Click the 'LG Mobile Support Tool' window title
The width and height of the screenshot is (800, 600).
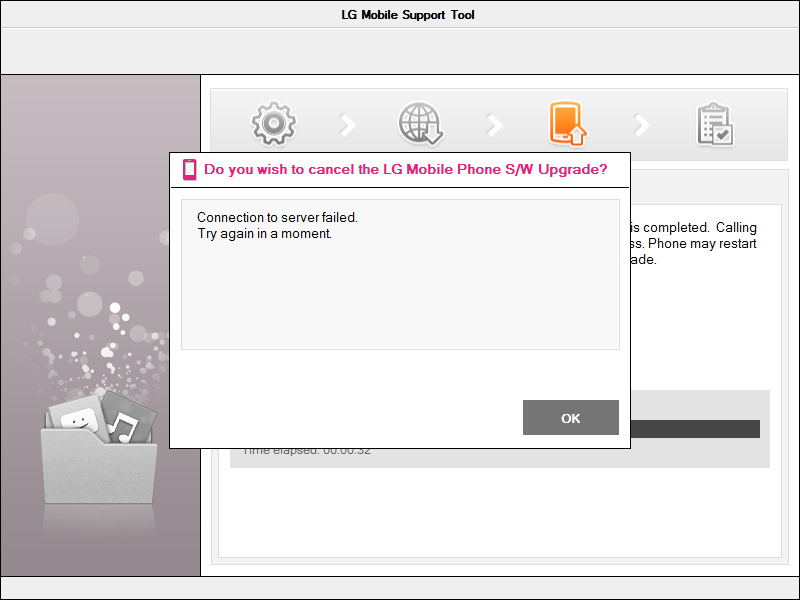(408, 15)
